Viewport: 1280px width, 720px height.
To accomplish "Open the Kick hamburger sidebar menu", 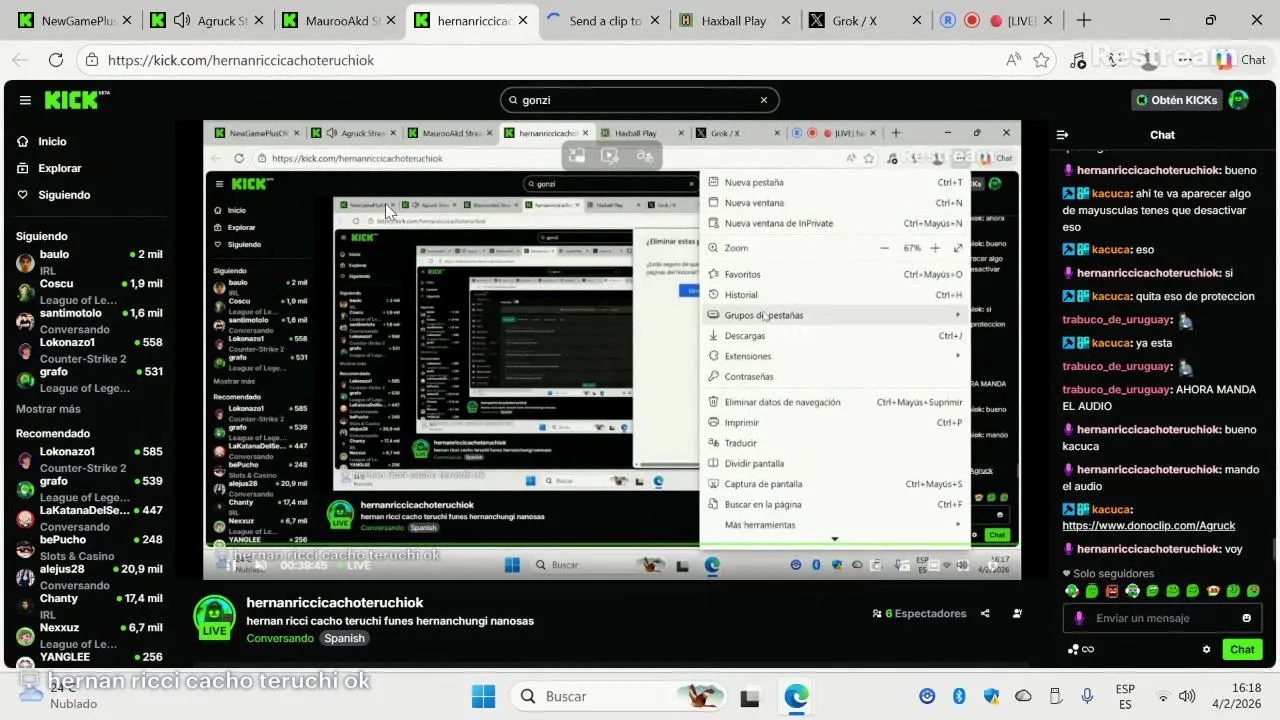I will pos(25,100).
